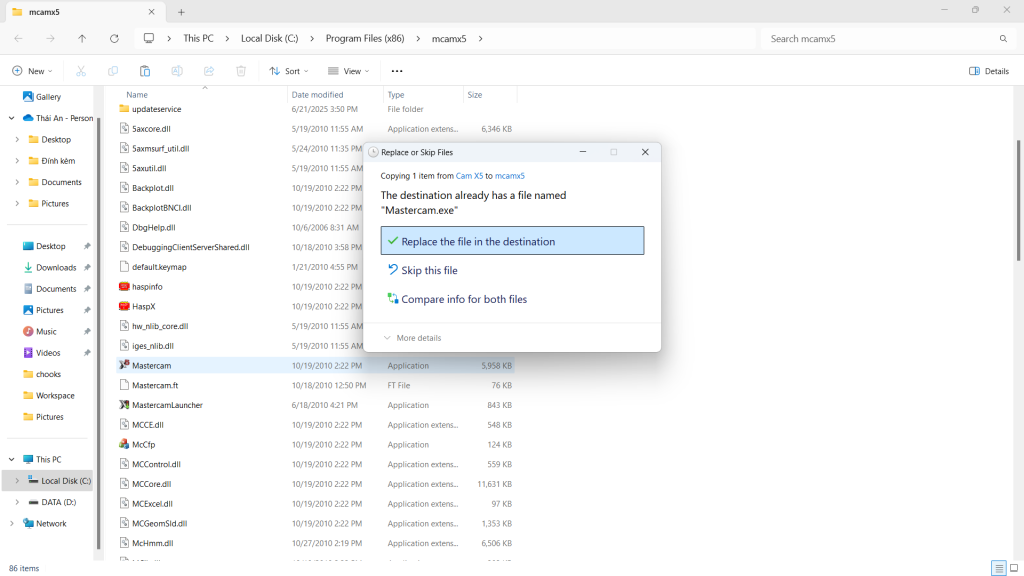1024x576 pixels.
Task: Select the updateservice folder
Action: click(157, 109)
